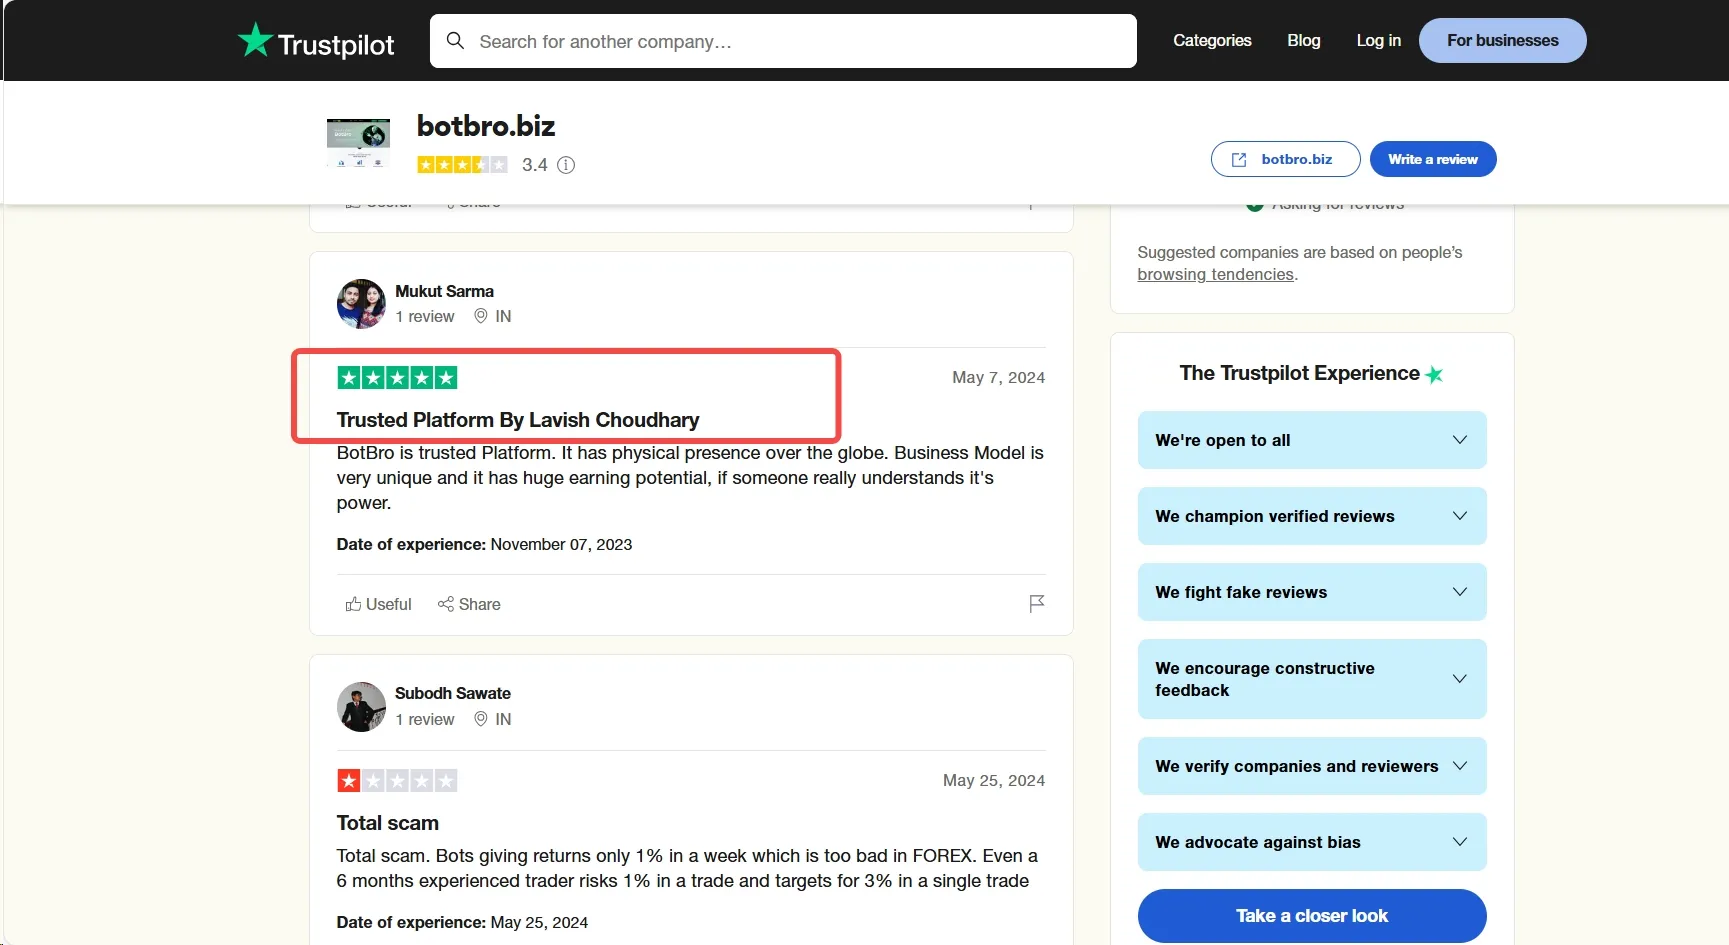Open Subodh Sawate's profile avatar
Screen dimensions: 1729x945
tap(361, 707)
